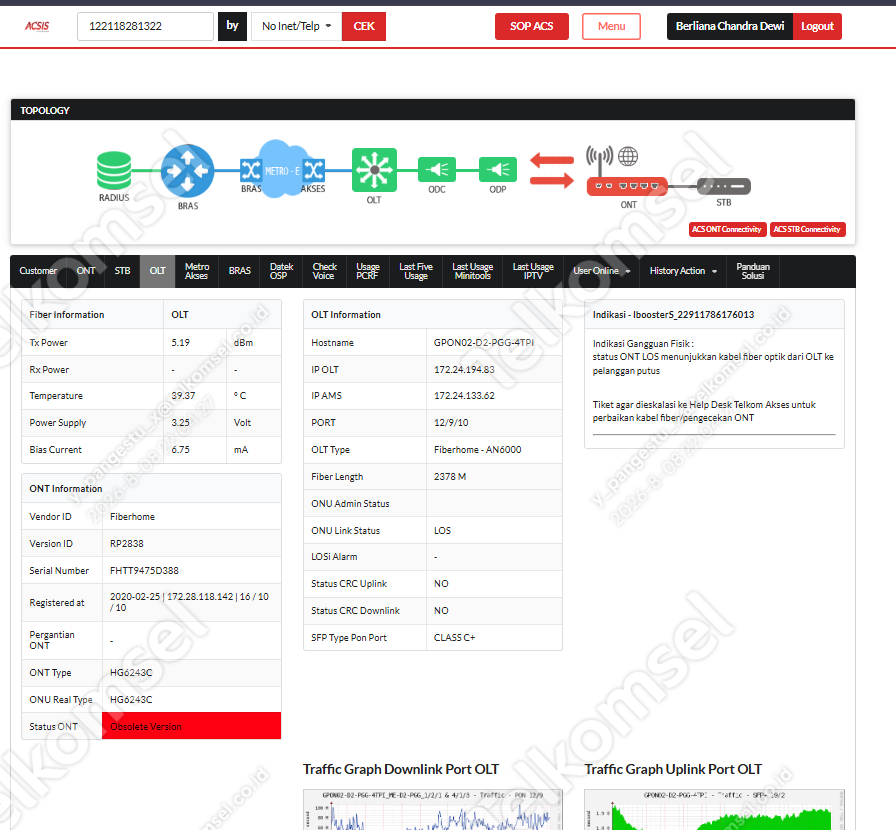The width and height of the screenshot is (896, 830).
Task: Focus the search number input field
Action: coord(145,26)
